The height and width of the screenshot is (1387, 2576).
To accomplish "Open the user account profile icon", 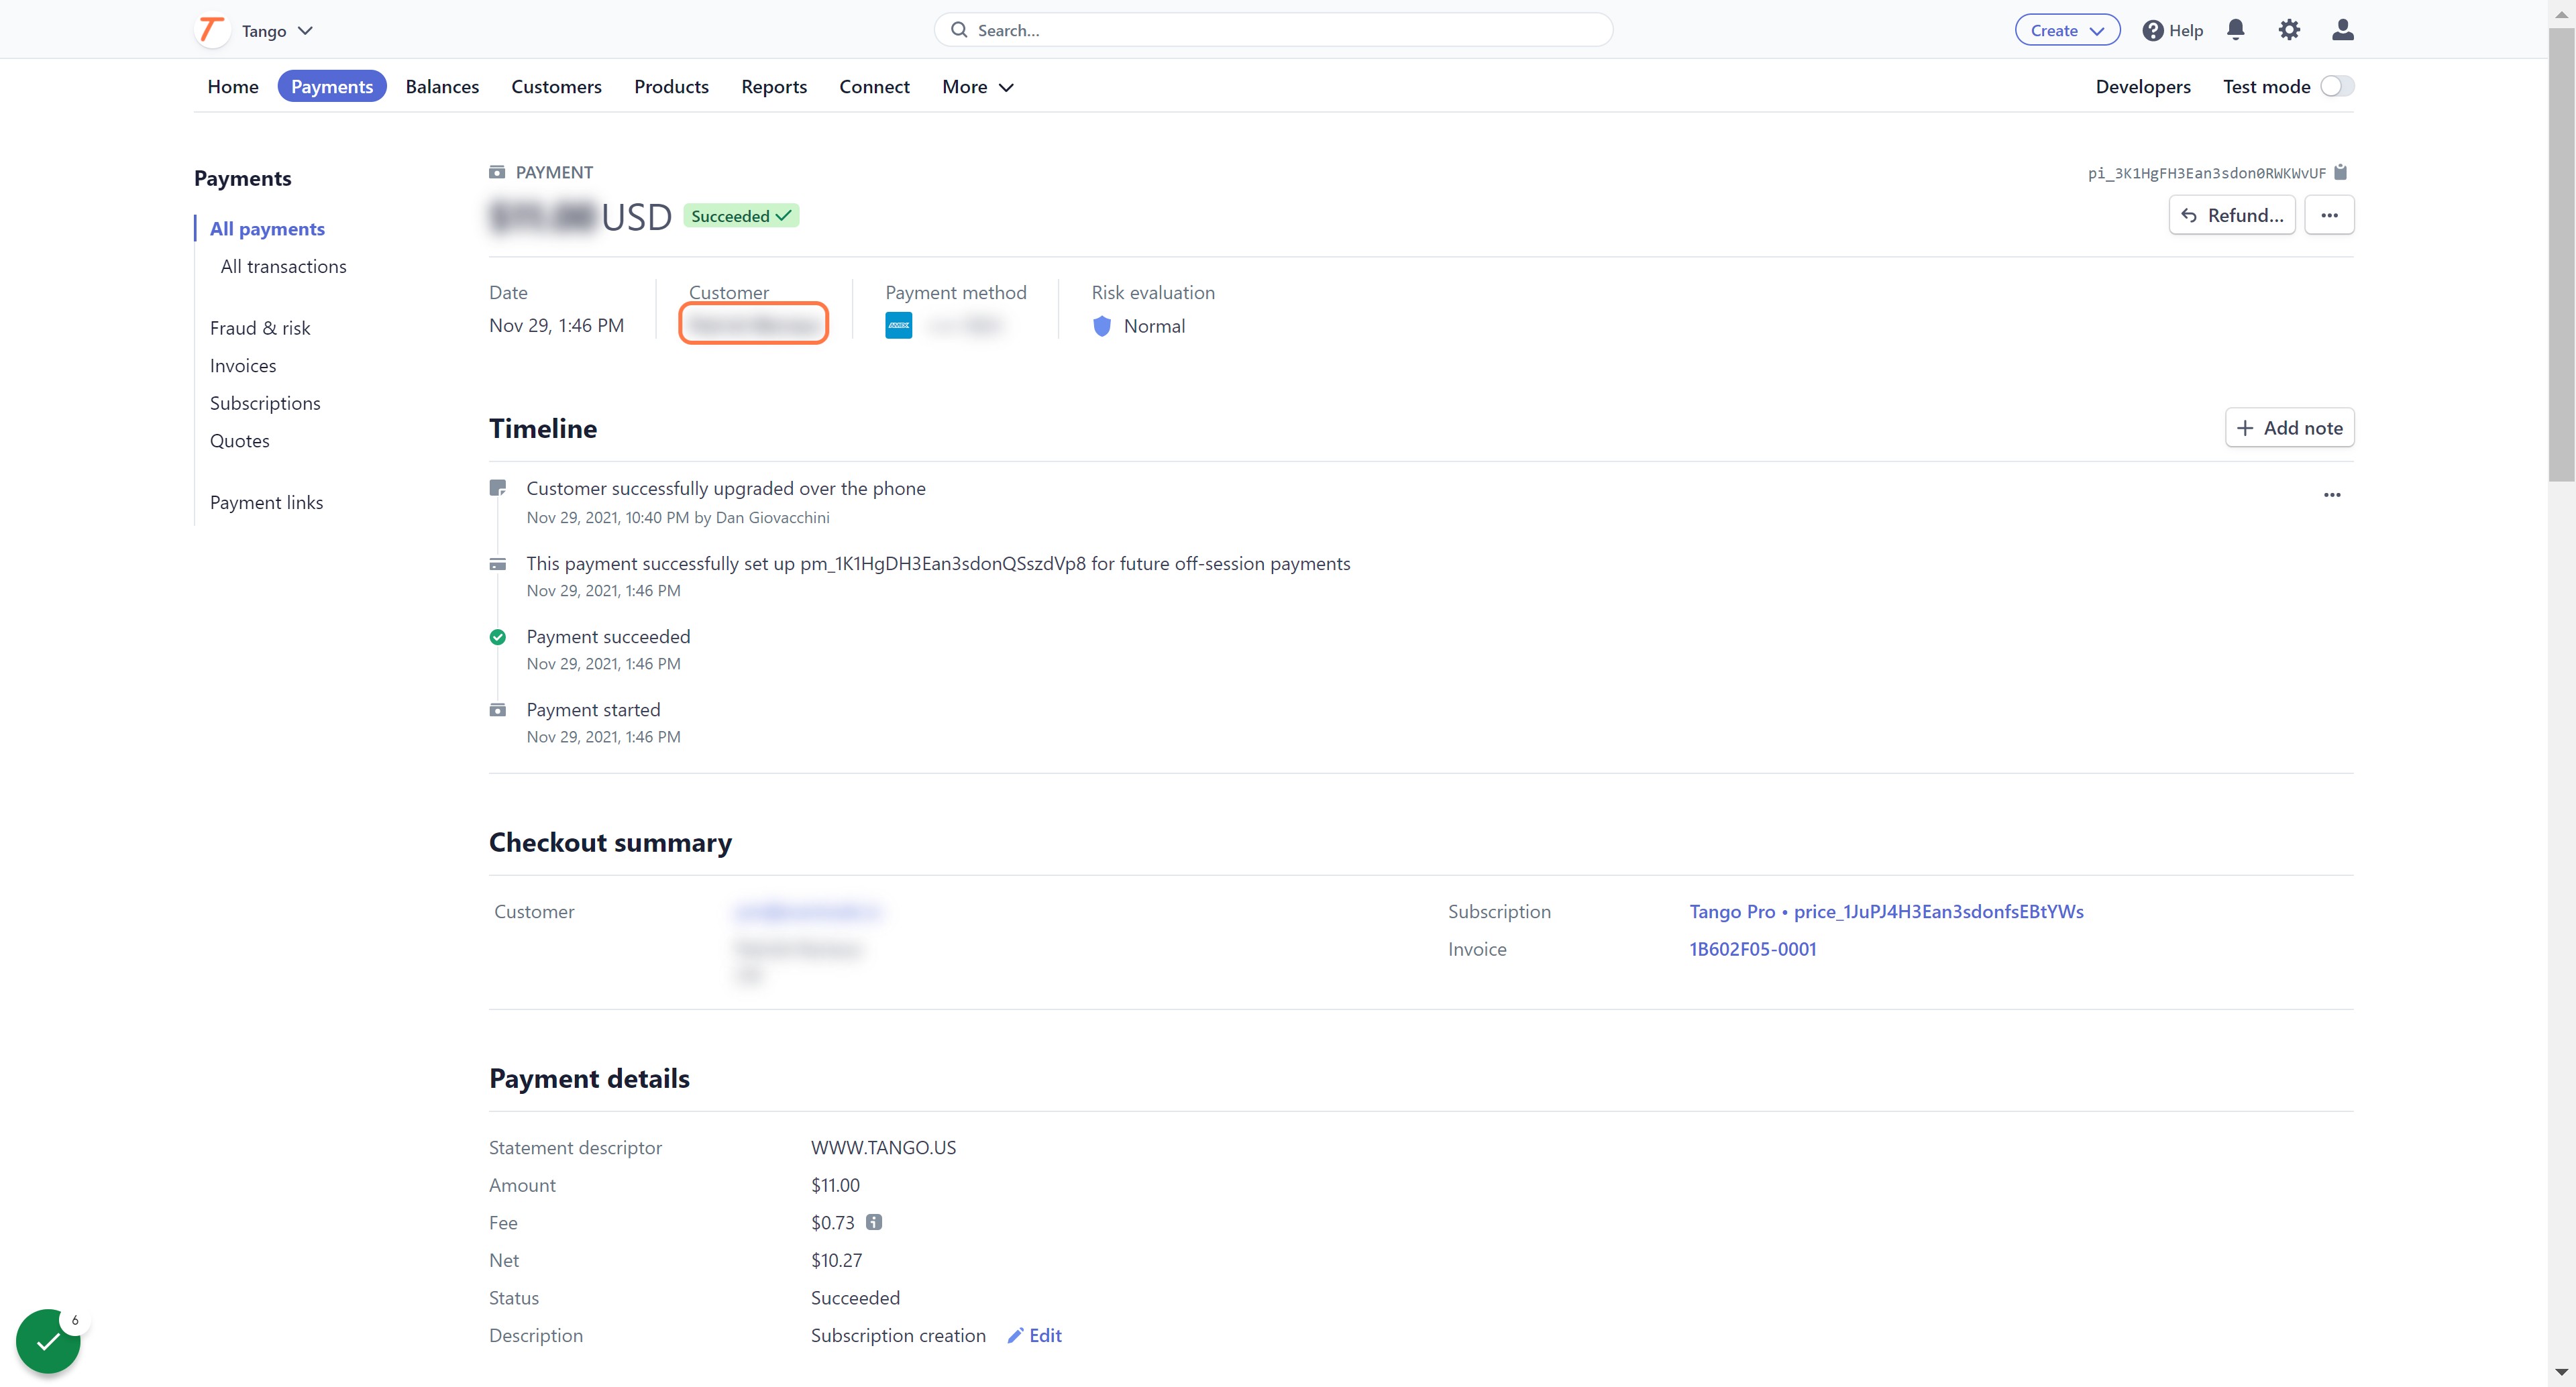I will [x=2342, y=30].
